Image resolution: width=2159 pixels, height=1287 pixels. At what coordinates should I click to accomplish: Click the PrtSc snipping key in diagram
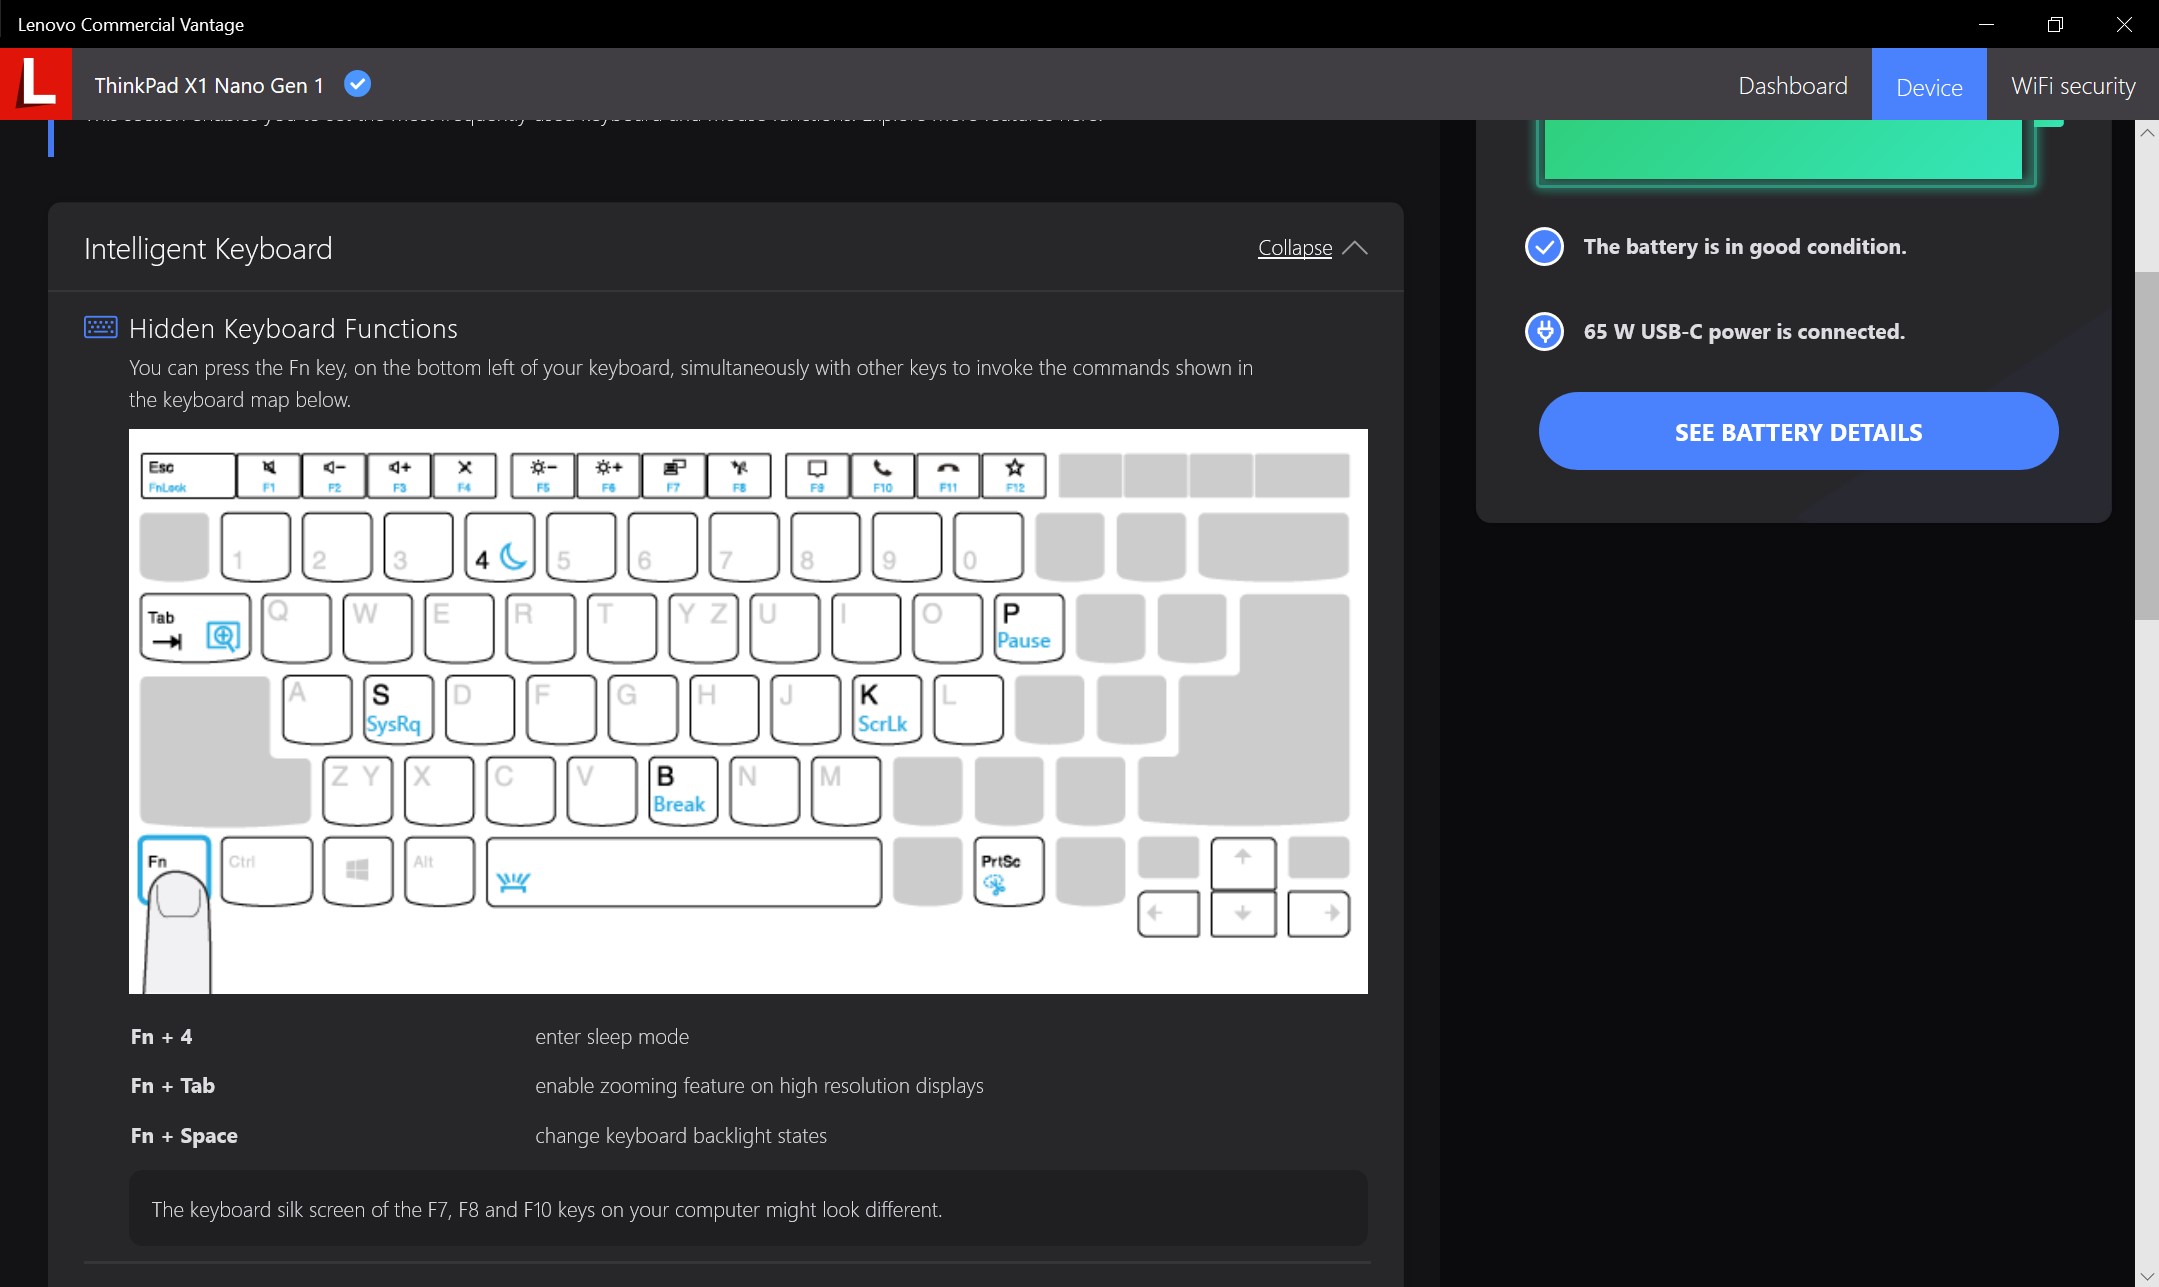pyautogui.click(x=1009, y=871)
